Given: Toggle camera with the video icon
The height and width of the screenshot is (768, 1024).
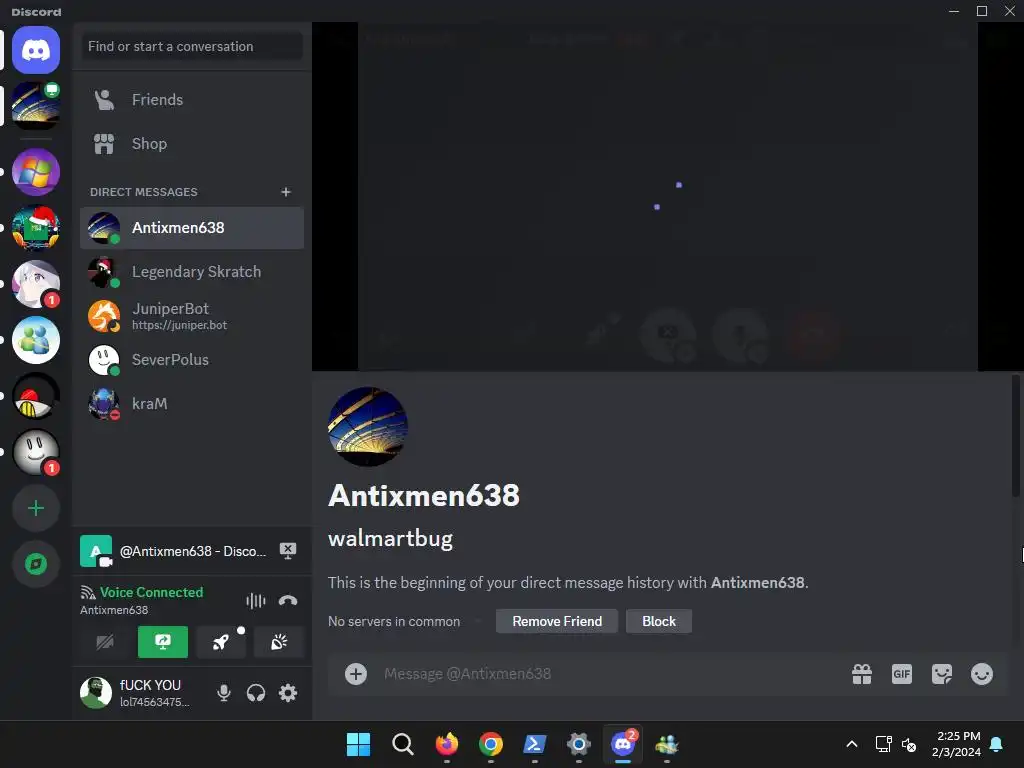Looking at the screenshot, I should coord(104,642).
